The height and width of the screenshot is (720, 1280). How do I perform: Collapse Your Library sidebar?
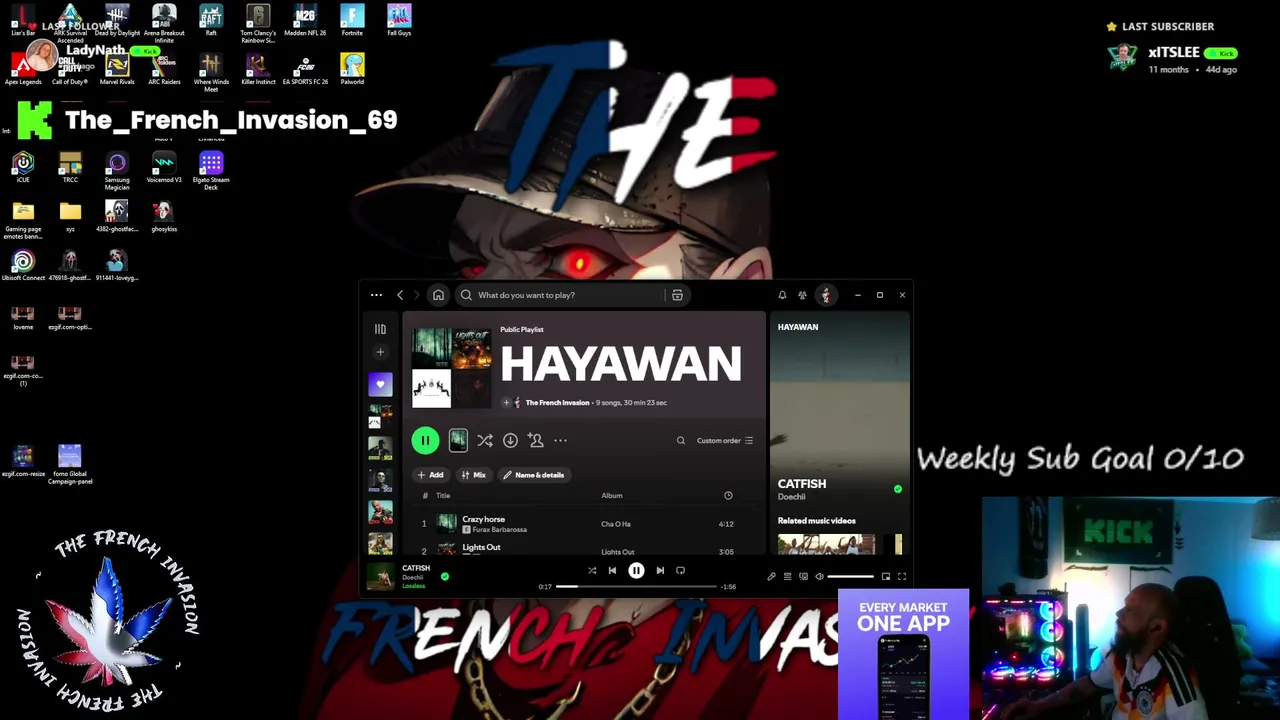coord(380,329)
